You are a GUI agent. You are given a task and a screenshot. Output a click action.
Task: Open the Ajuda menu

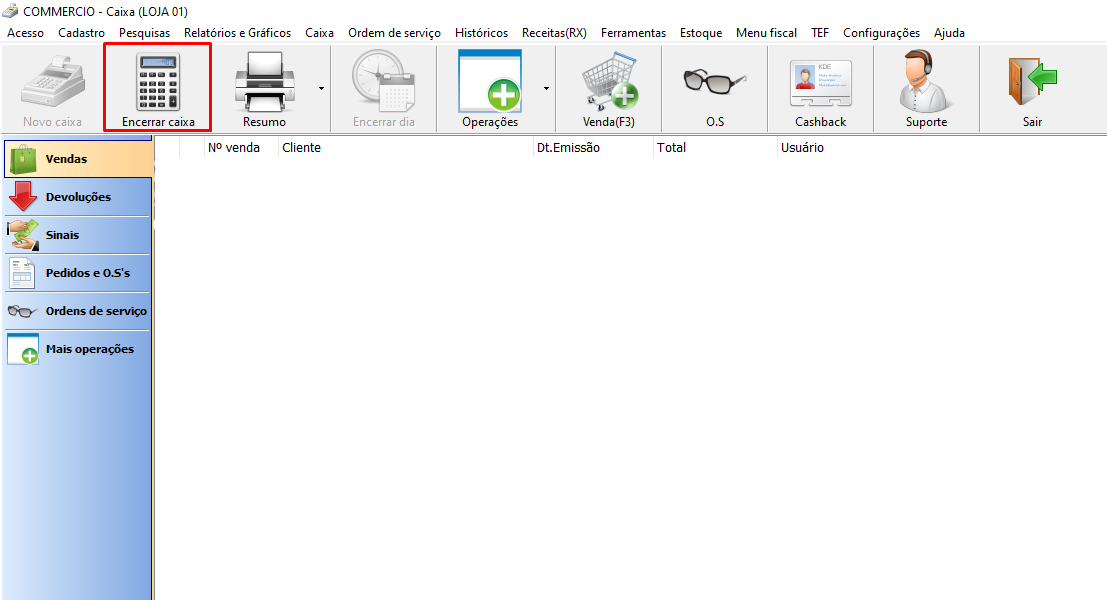click(949, 32)
